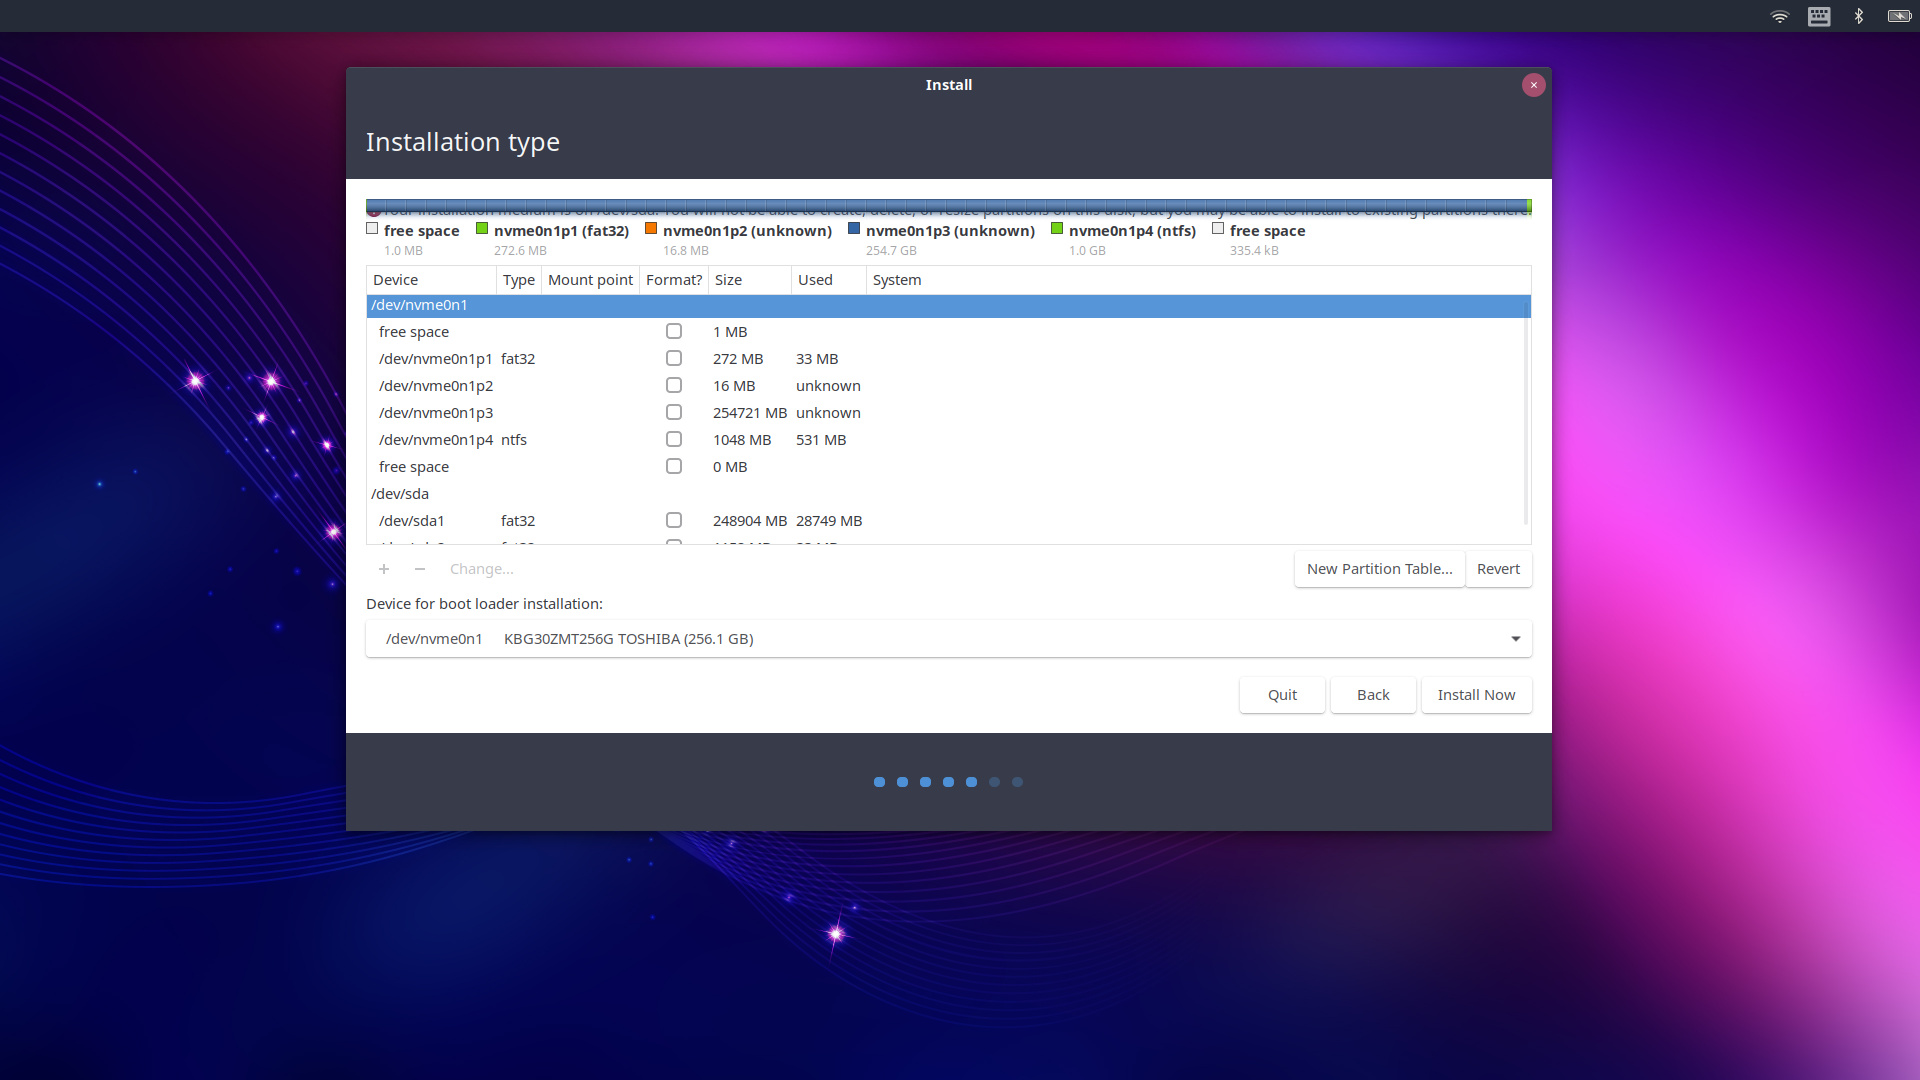Image resolution: width=1920 pixels, height=1080 pixels.
Task: Toggle format checkbox for /dev/sda1
Action: coord(674,521)
